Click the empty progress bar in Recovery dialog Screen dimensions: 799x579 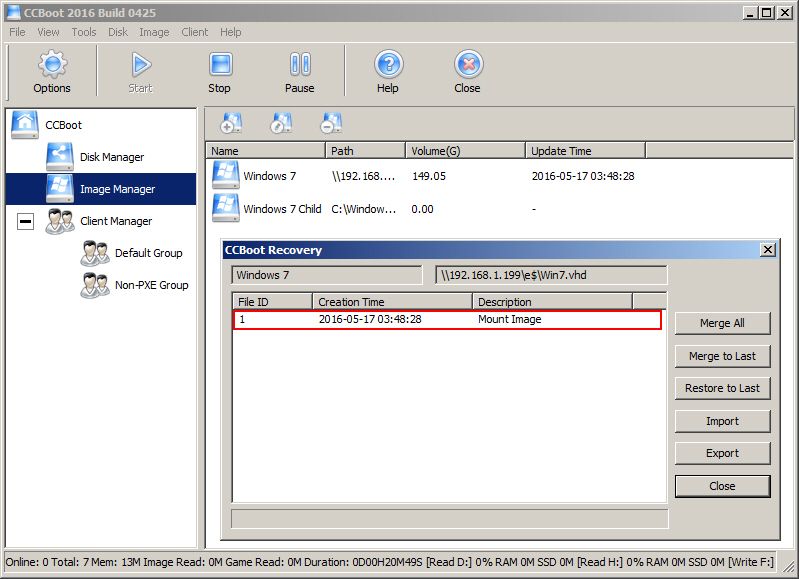click(x=449, y=518)
